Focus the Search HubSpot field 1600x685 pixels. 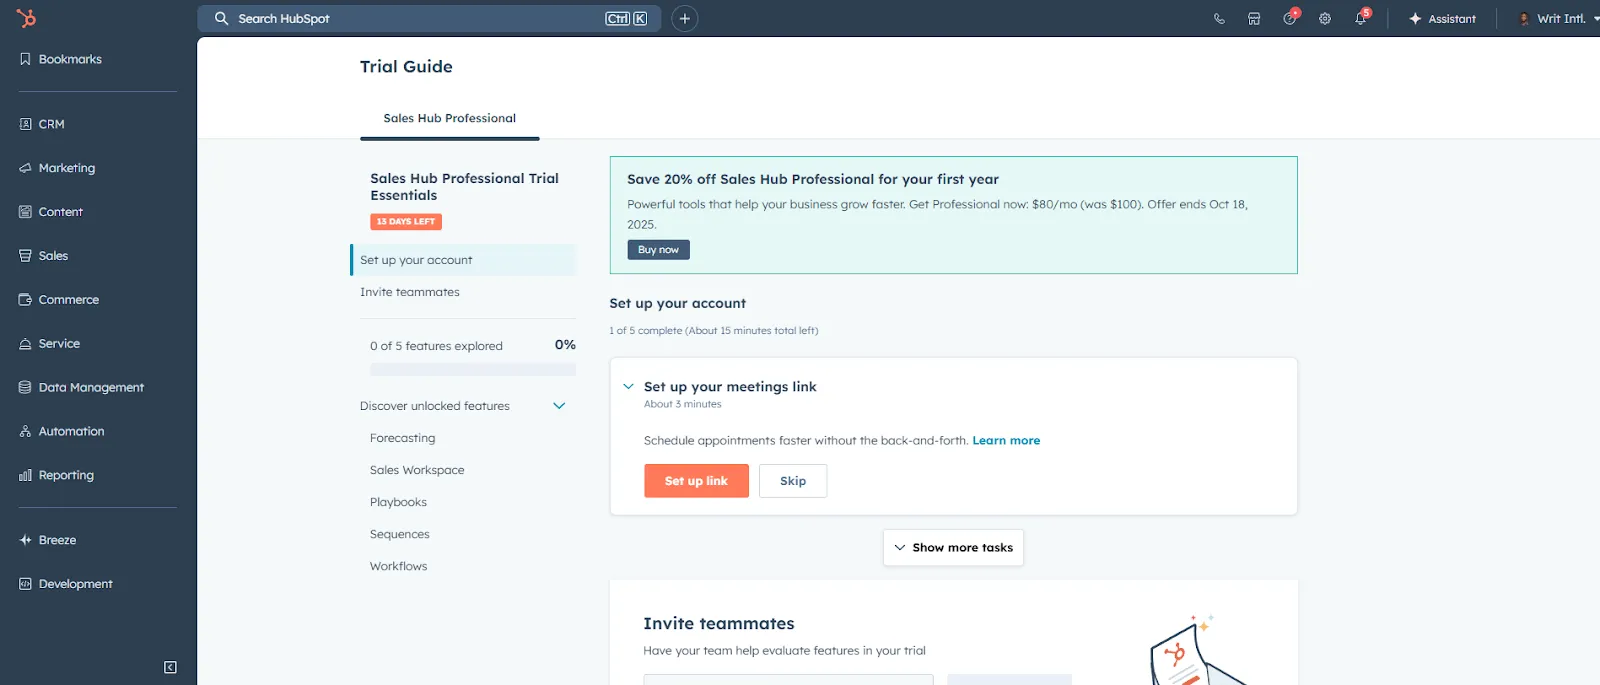[x=430, y=18]
